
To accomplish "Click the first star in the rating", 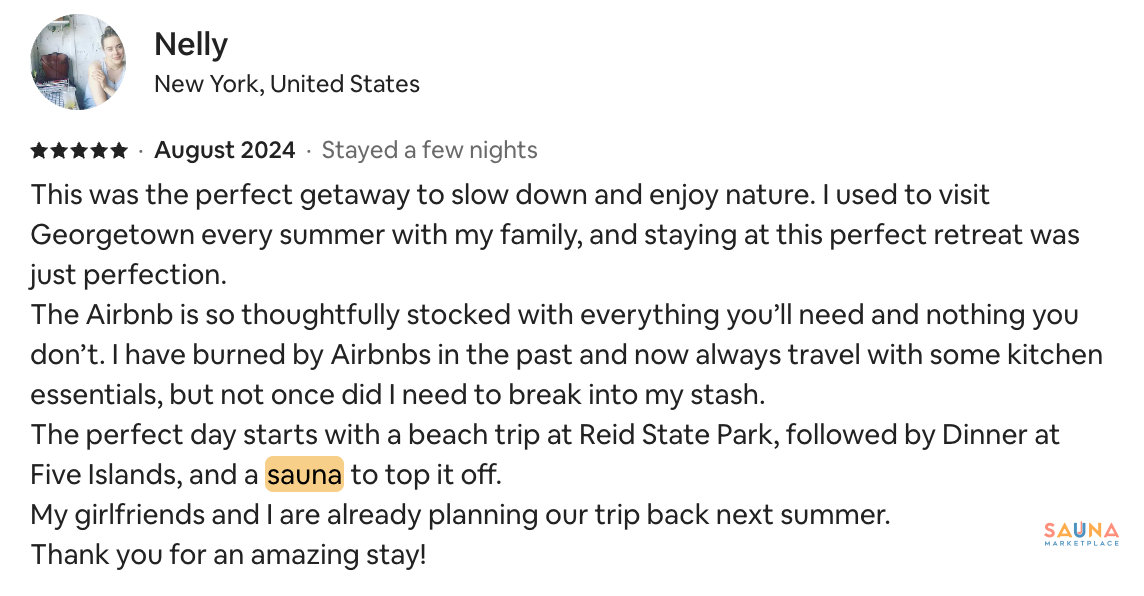I will click(39, 150).
